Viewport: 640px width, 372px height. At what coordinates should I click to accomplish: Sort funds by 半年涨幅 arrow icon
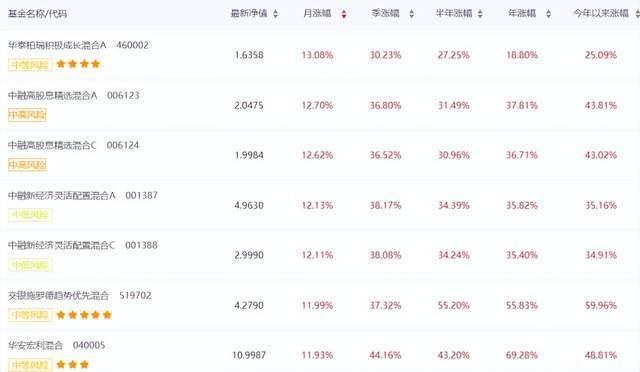pyautogui.click(x=480, y=14)
